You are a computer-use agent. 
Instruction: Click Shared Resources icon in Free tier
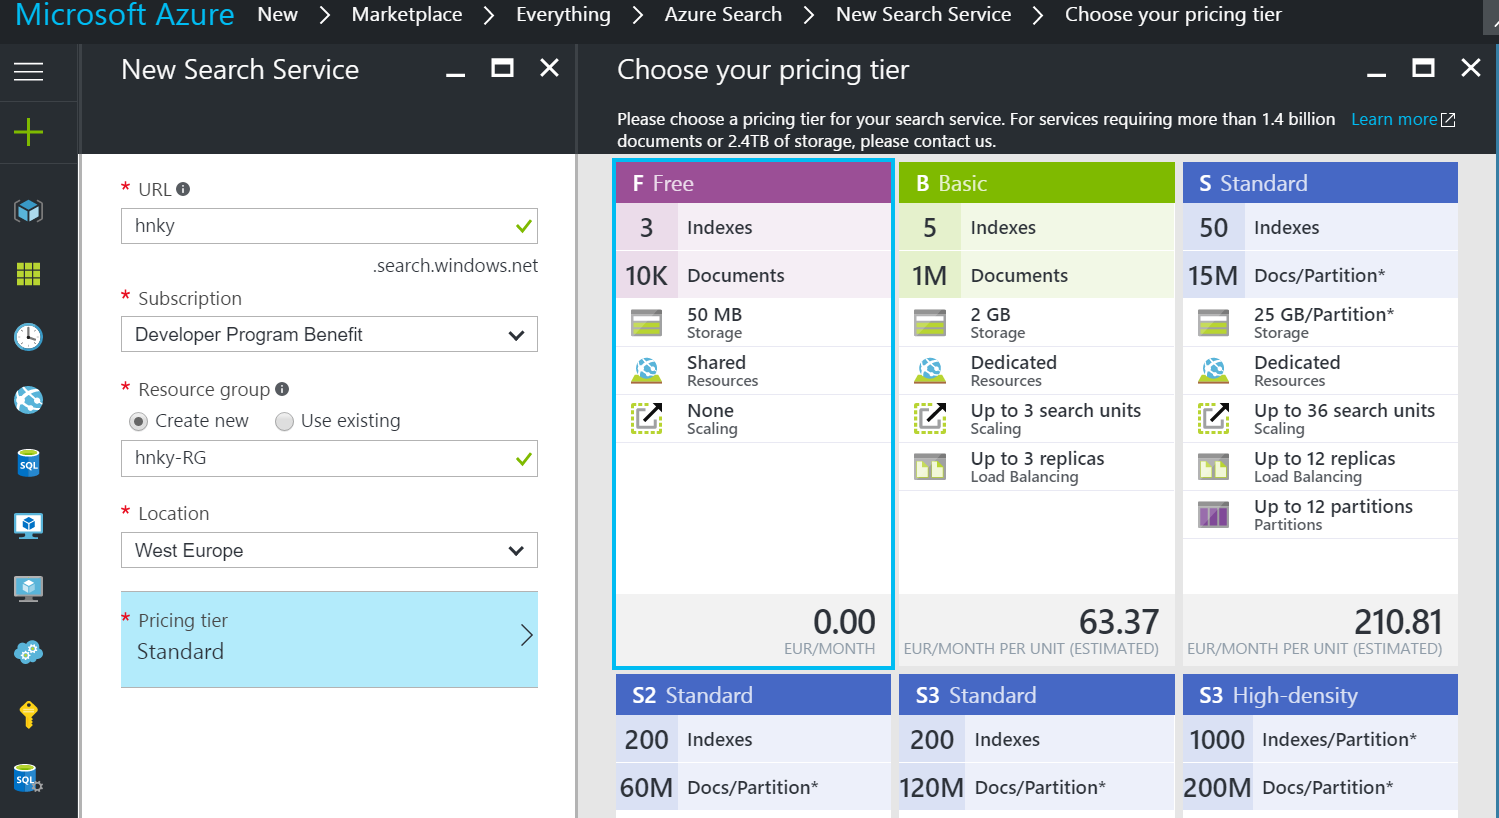(647, 371)
